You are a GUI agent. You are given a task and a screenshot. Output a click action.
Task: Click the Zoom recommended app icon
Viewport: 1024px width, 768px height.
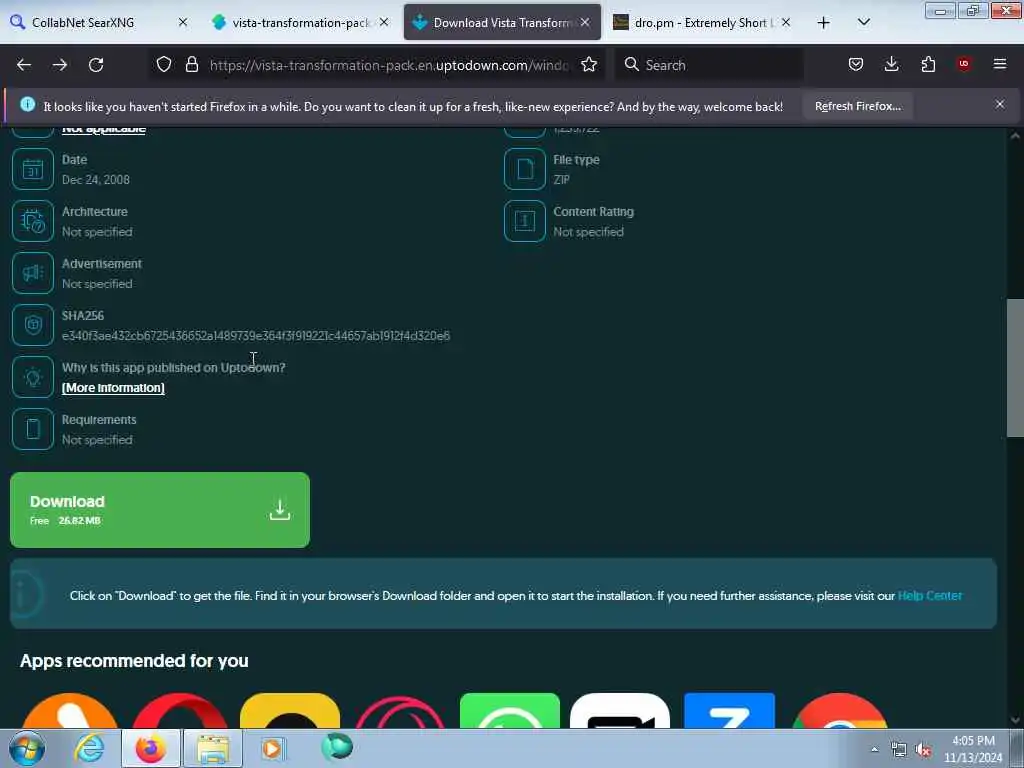[729, 711]
